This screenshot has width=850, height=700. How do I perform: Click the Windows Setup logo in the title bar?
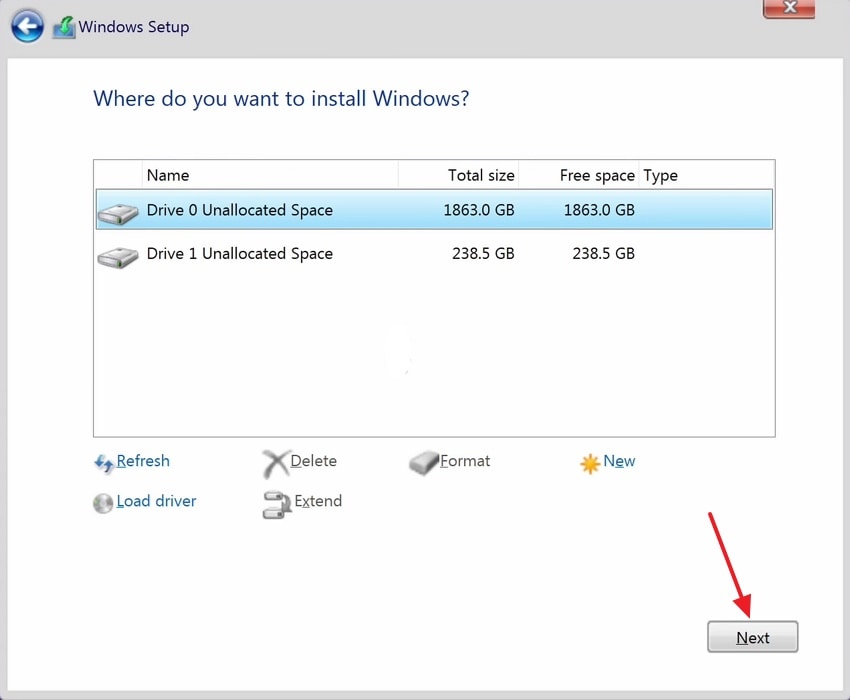[x=65, y=26]
